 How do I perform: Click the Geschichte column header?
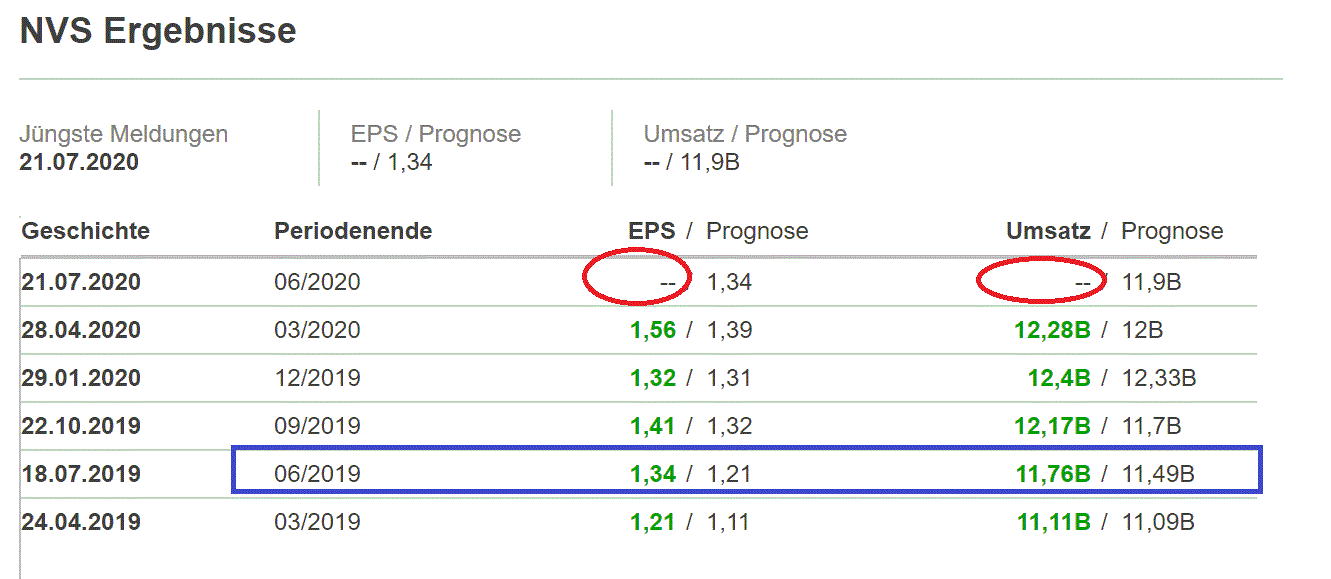86,231
